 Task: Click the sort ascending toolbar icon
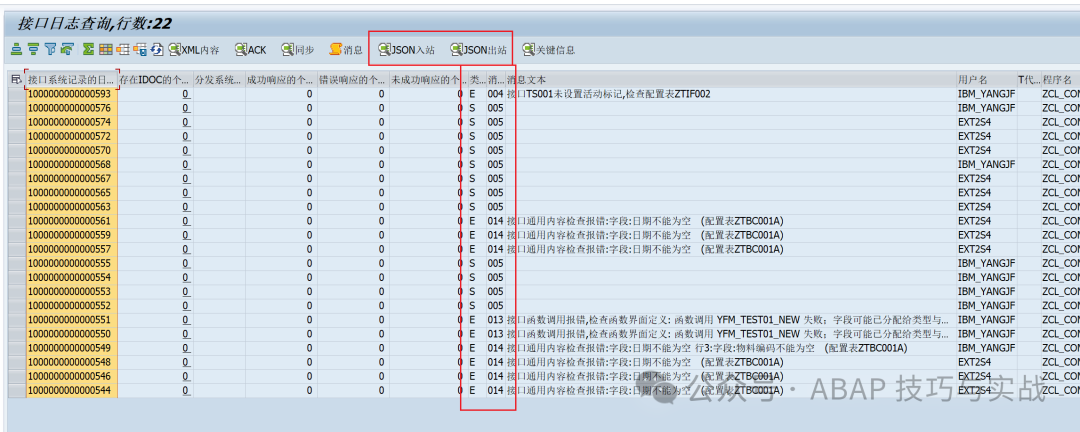click(17, 50)
